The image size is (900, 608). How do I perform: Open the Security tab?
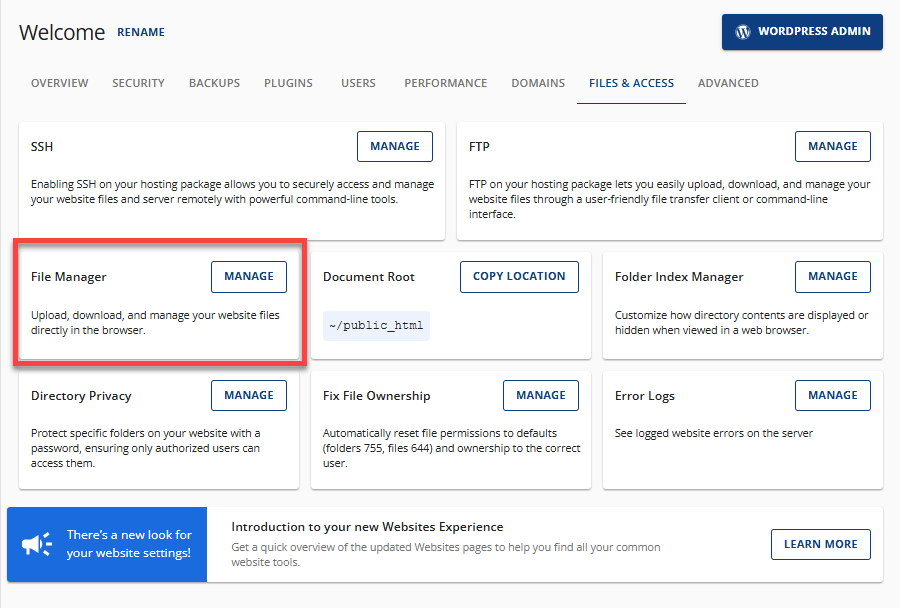138,83
